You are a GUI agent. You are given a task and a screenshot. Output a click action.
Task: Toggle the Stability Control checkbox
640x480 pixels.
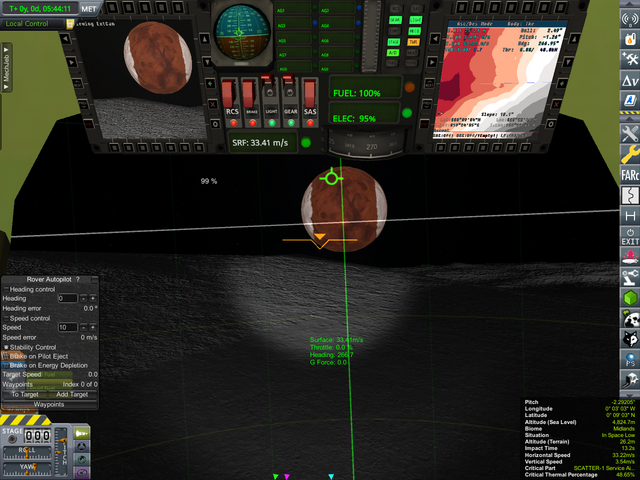coord(6,347)
